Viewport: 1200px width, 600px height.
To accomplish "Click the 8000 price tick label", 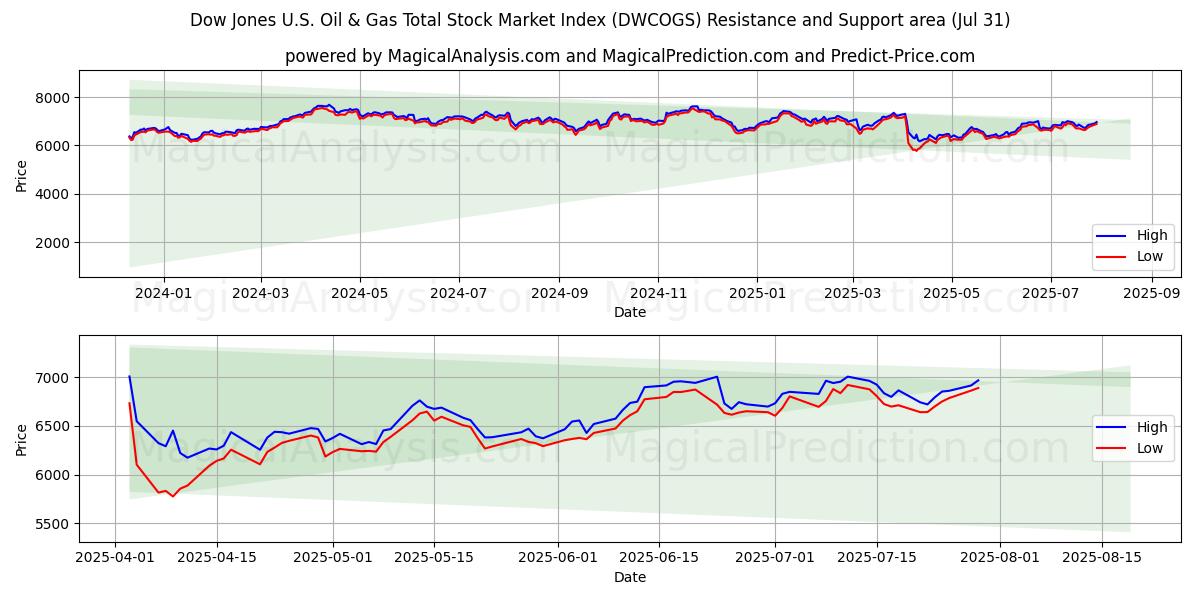I will [x=55, y=97].
